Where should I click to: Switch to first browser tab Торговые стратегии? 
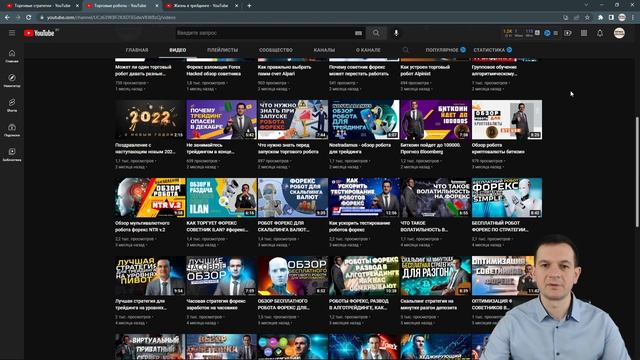[41, 6]
